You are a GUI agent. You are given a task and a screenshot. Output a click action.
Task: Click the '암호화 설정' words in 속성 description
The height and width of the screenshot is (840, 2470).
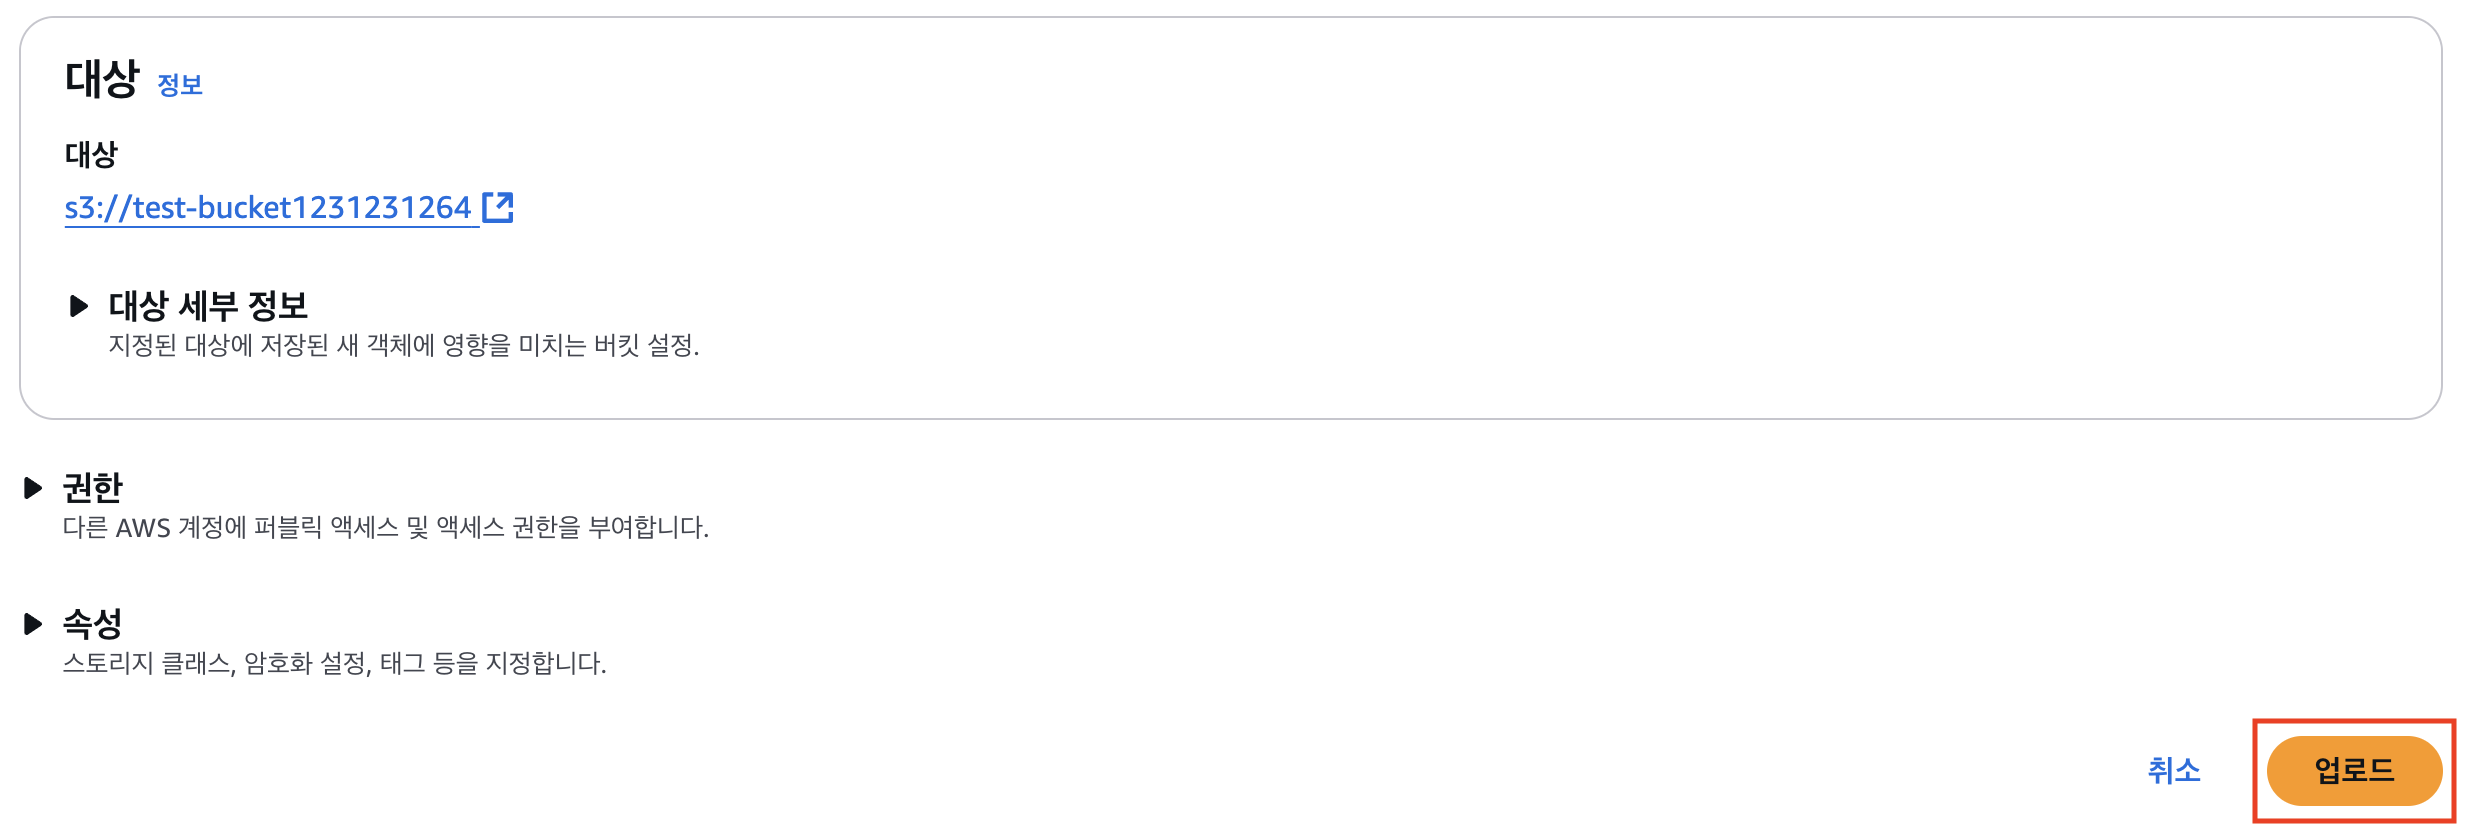306,663
